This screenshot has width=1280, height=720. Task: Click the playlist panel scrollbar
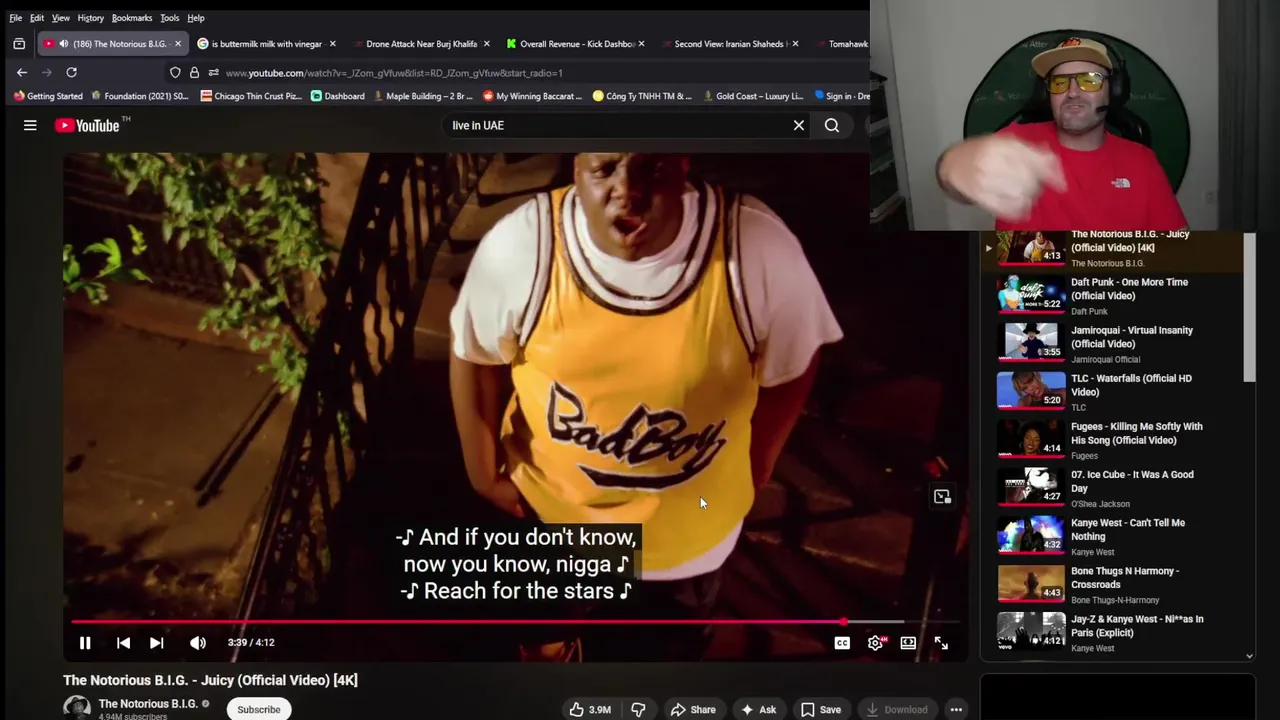click(x=1249, y=306)
